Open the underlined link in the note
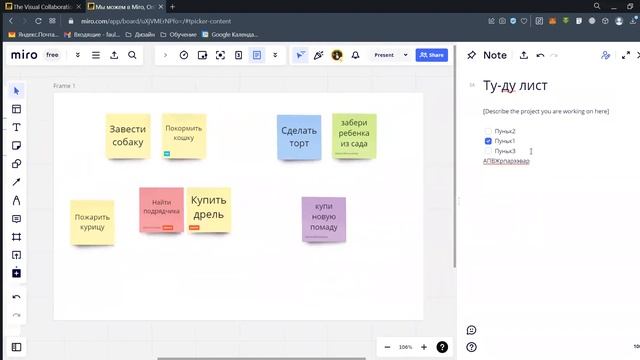This screenshot has width=640, height=360. (506, 161)
